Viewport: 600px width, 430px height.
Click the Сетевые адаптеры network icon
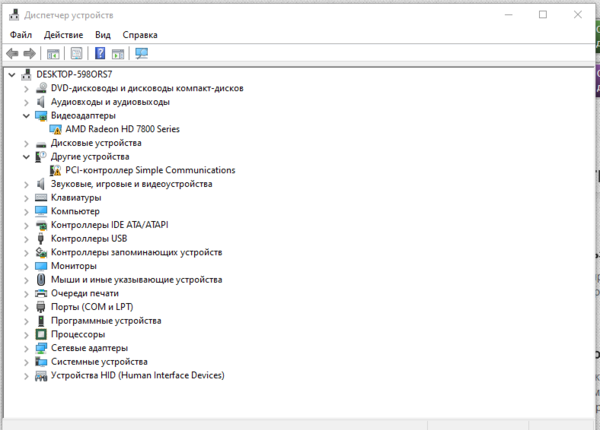(x=41, y=348)
